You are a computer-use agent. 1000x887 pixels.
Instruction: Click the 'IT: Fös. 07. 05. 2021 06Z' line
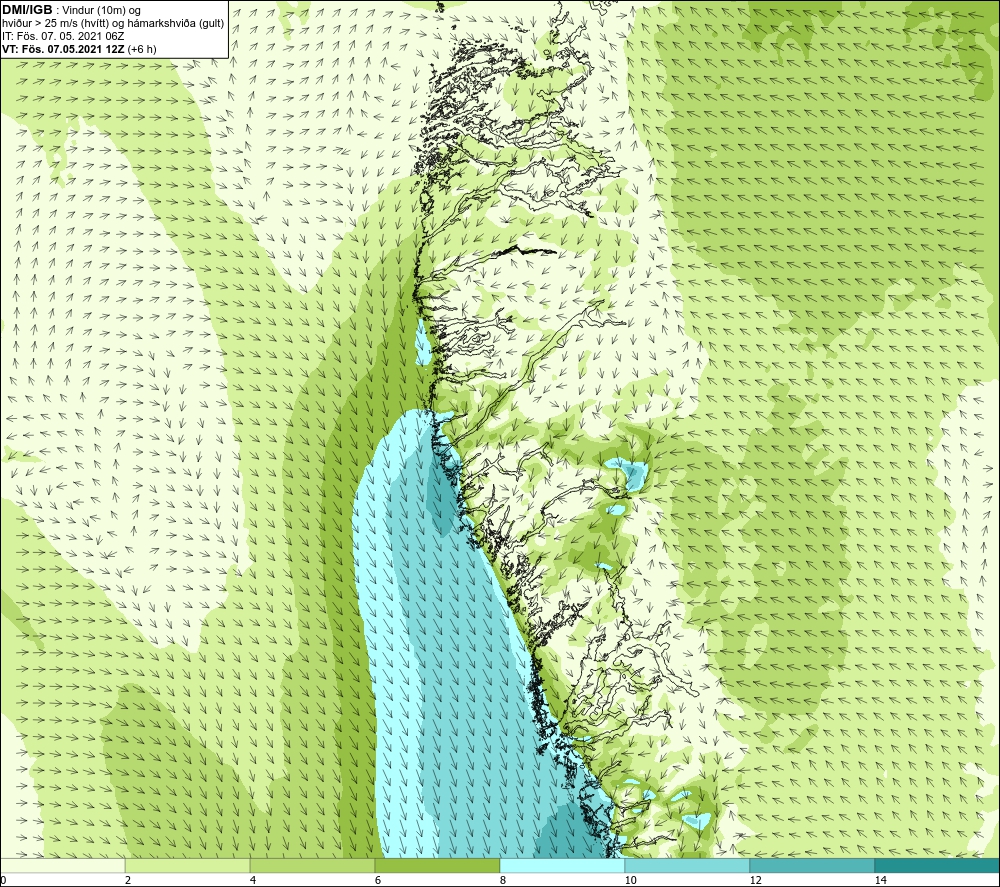[x=63, y=36]
